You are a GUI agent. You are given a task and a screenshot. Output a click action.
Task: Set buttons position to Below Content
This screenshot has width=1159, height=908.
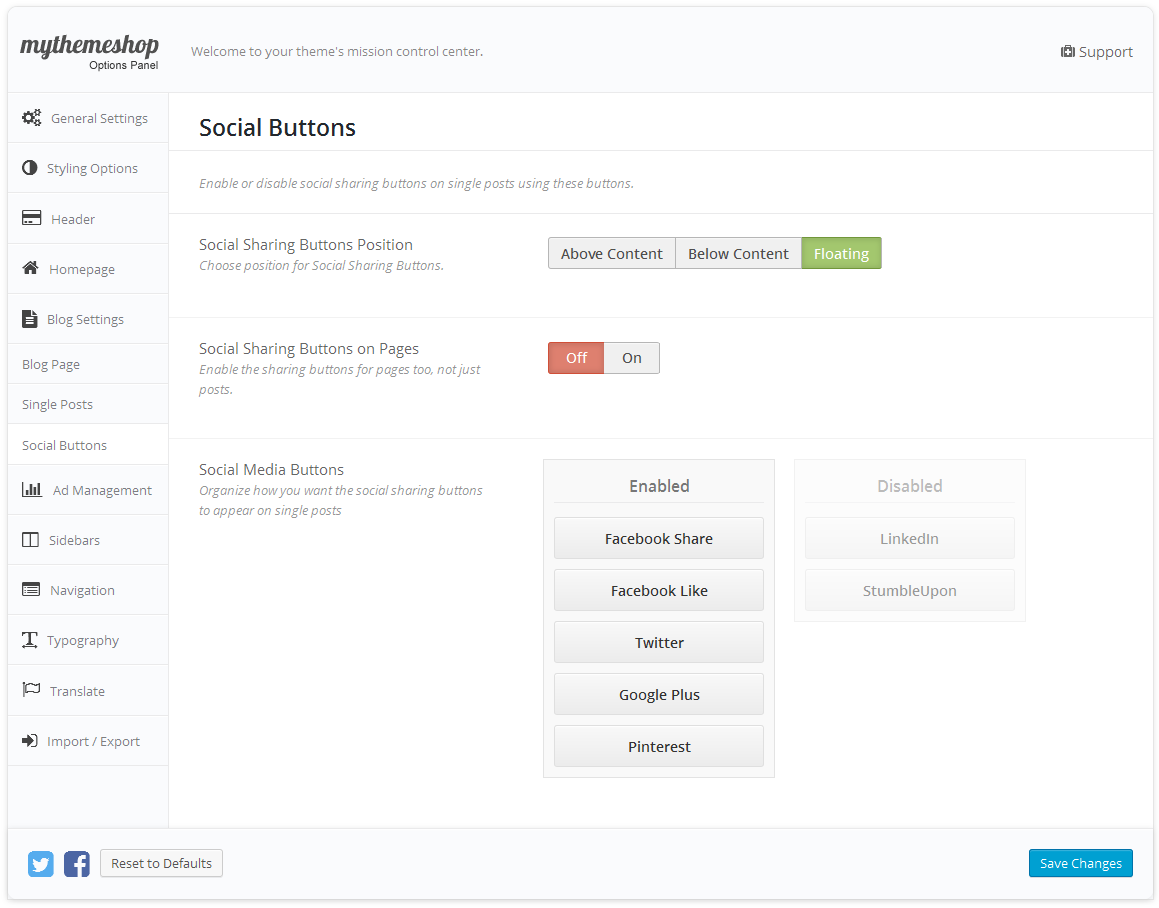[x=738, y=254]
